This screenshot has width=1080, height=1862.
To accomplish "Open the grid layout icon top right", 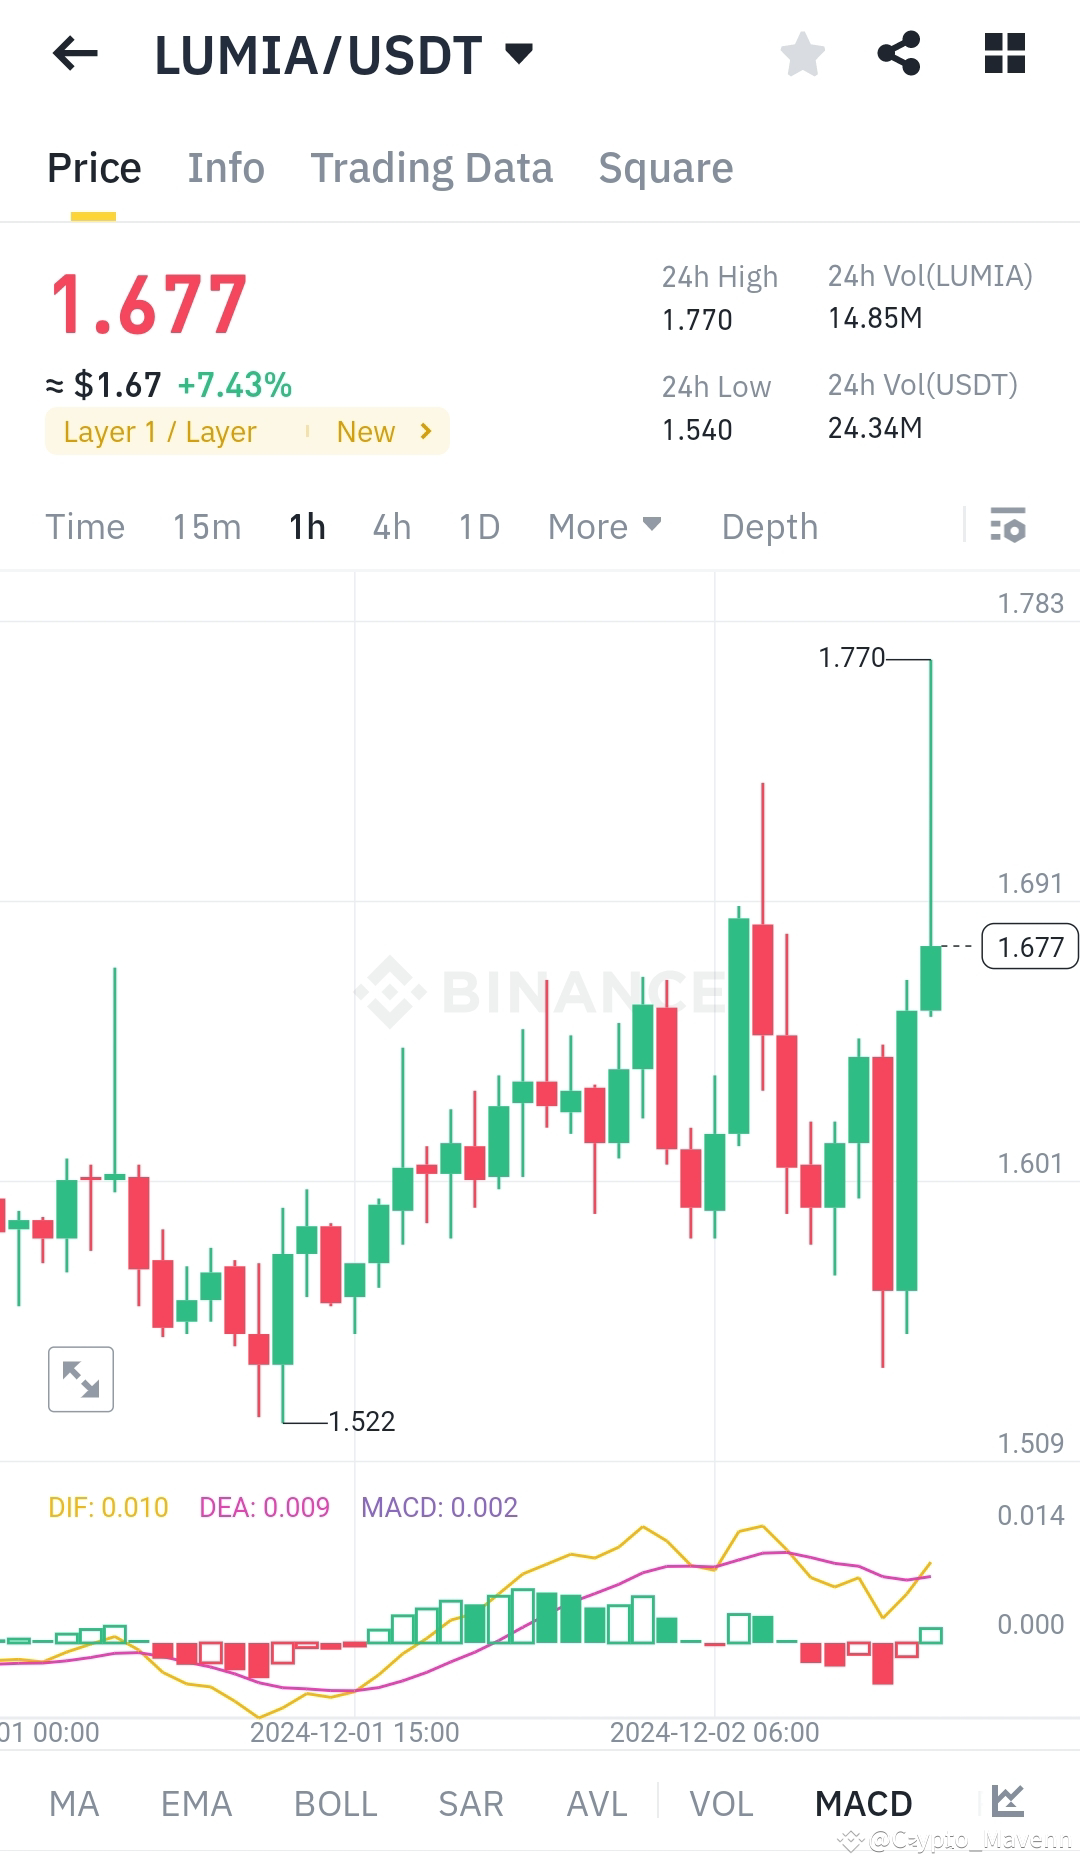I will [x=1003, y=54].
